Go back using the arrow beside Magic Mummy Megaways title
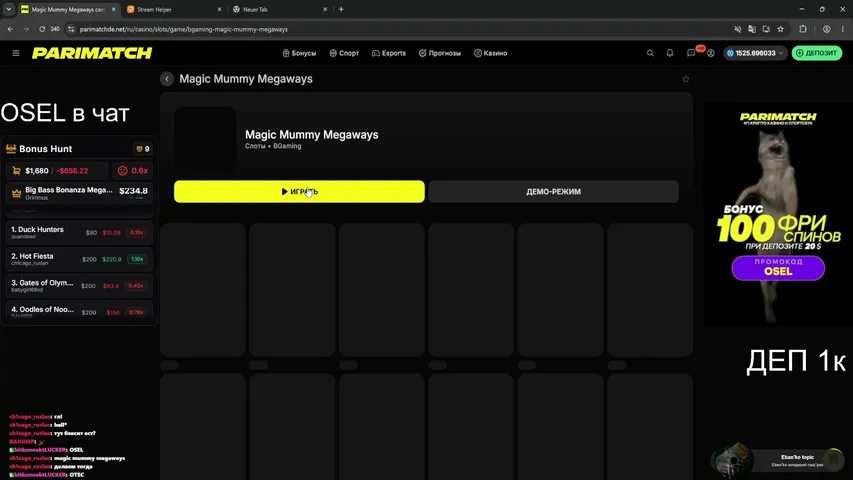Image resolution: width=853 pixels, height=480 pixels. coord(167,79)
